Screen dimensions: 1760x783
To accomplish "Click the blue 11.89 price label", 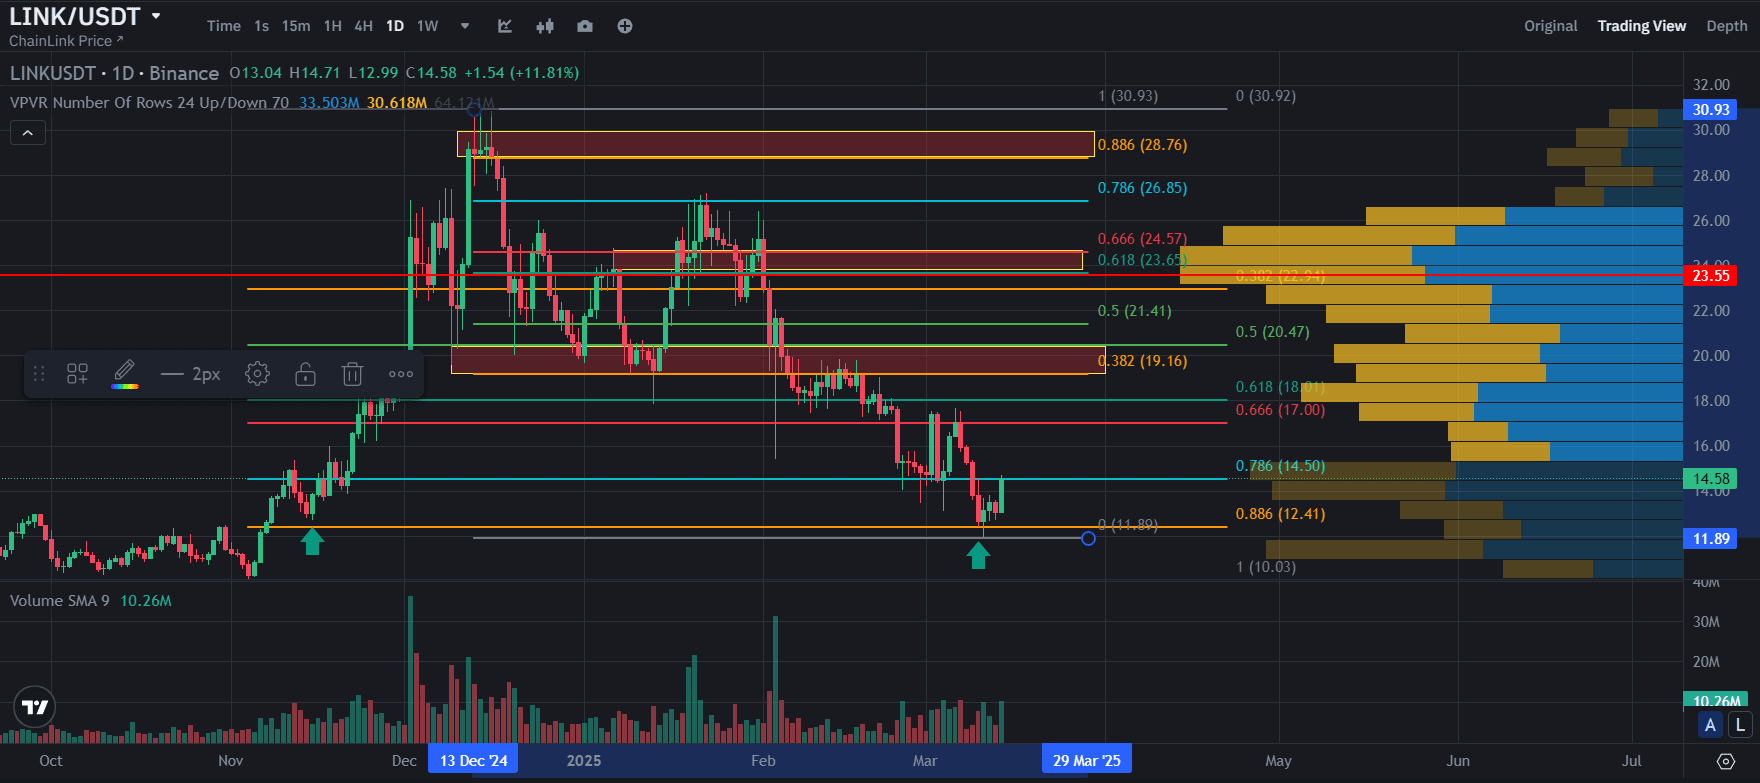I will [x=1711, y=539].
